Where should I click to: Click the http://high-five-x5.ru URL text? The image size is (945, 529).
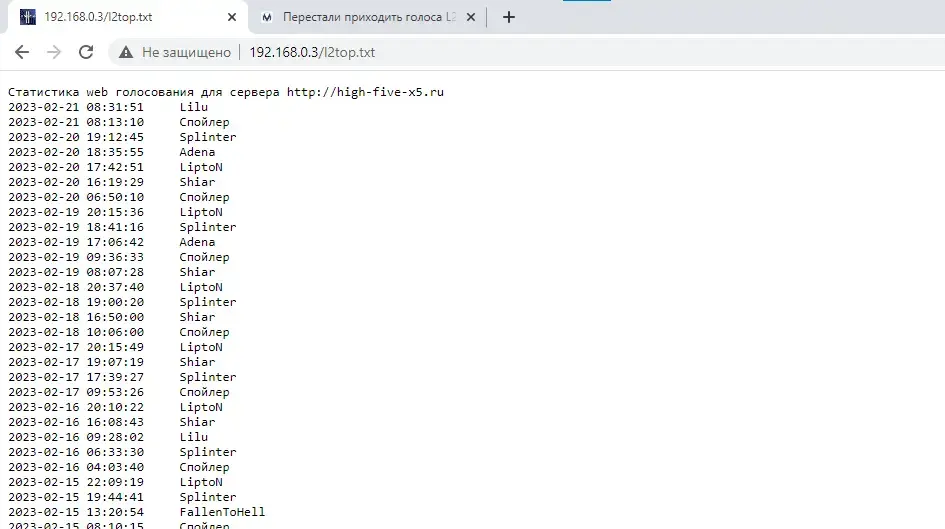365,92
